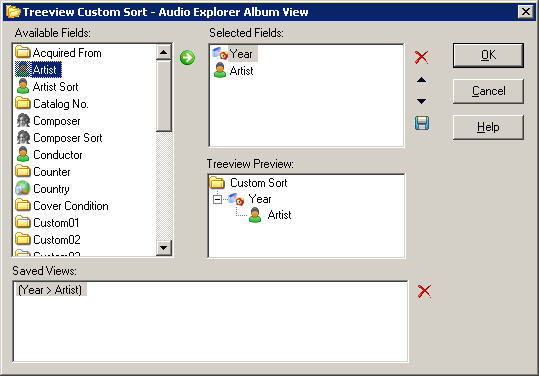Click the scroll up arrow in Available Fields
539x376 pixels.
(164, 52)
